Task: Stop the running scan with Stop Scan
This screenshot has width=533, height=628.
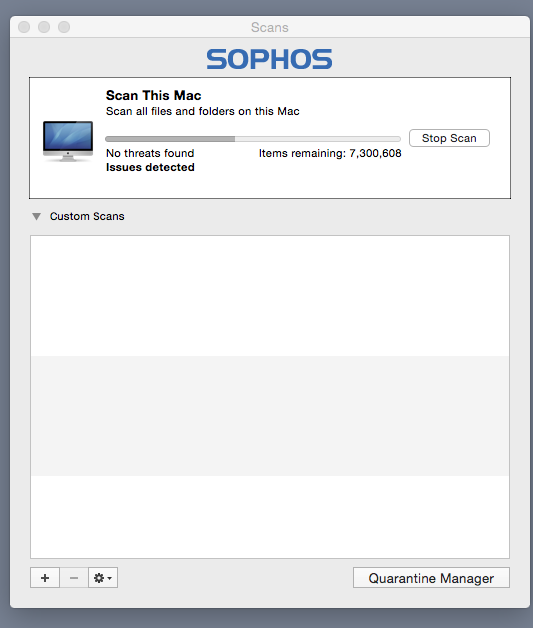Action: click(x=449, y=138)
